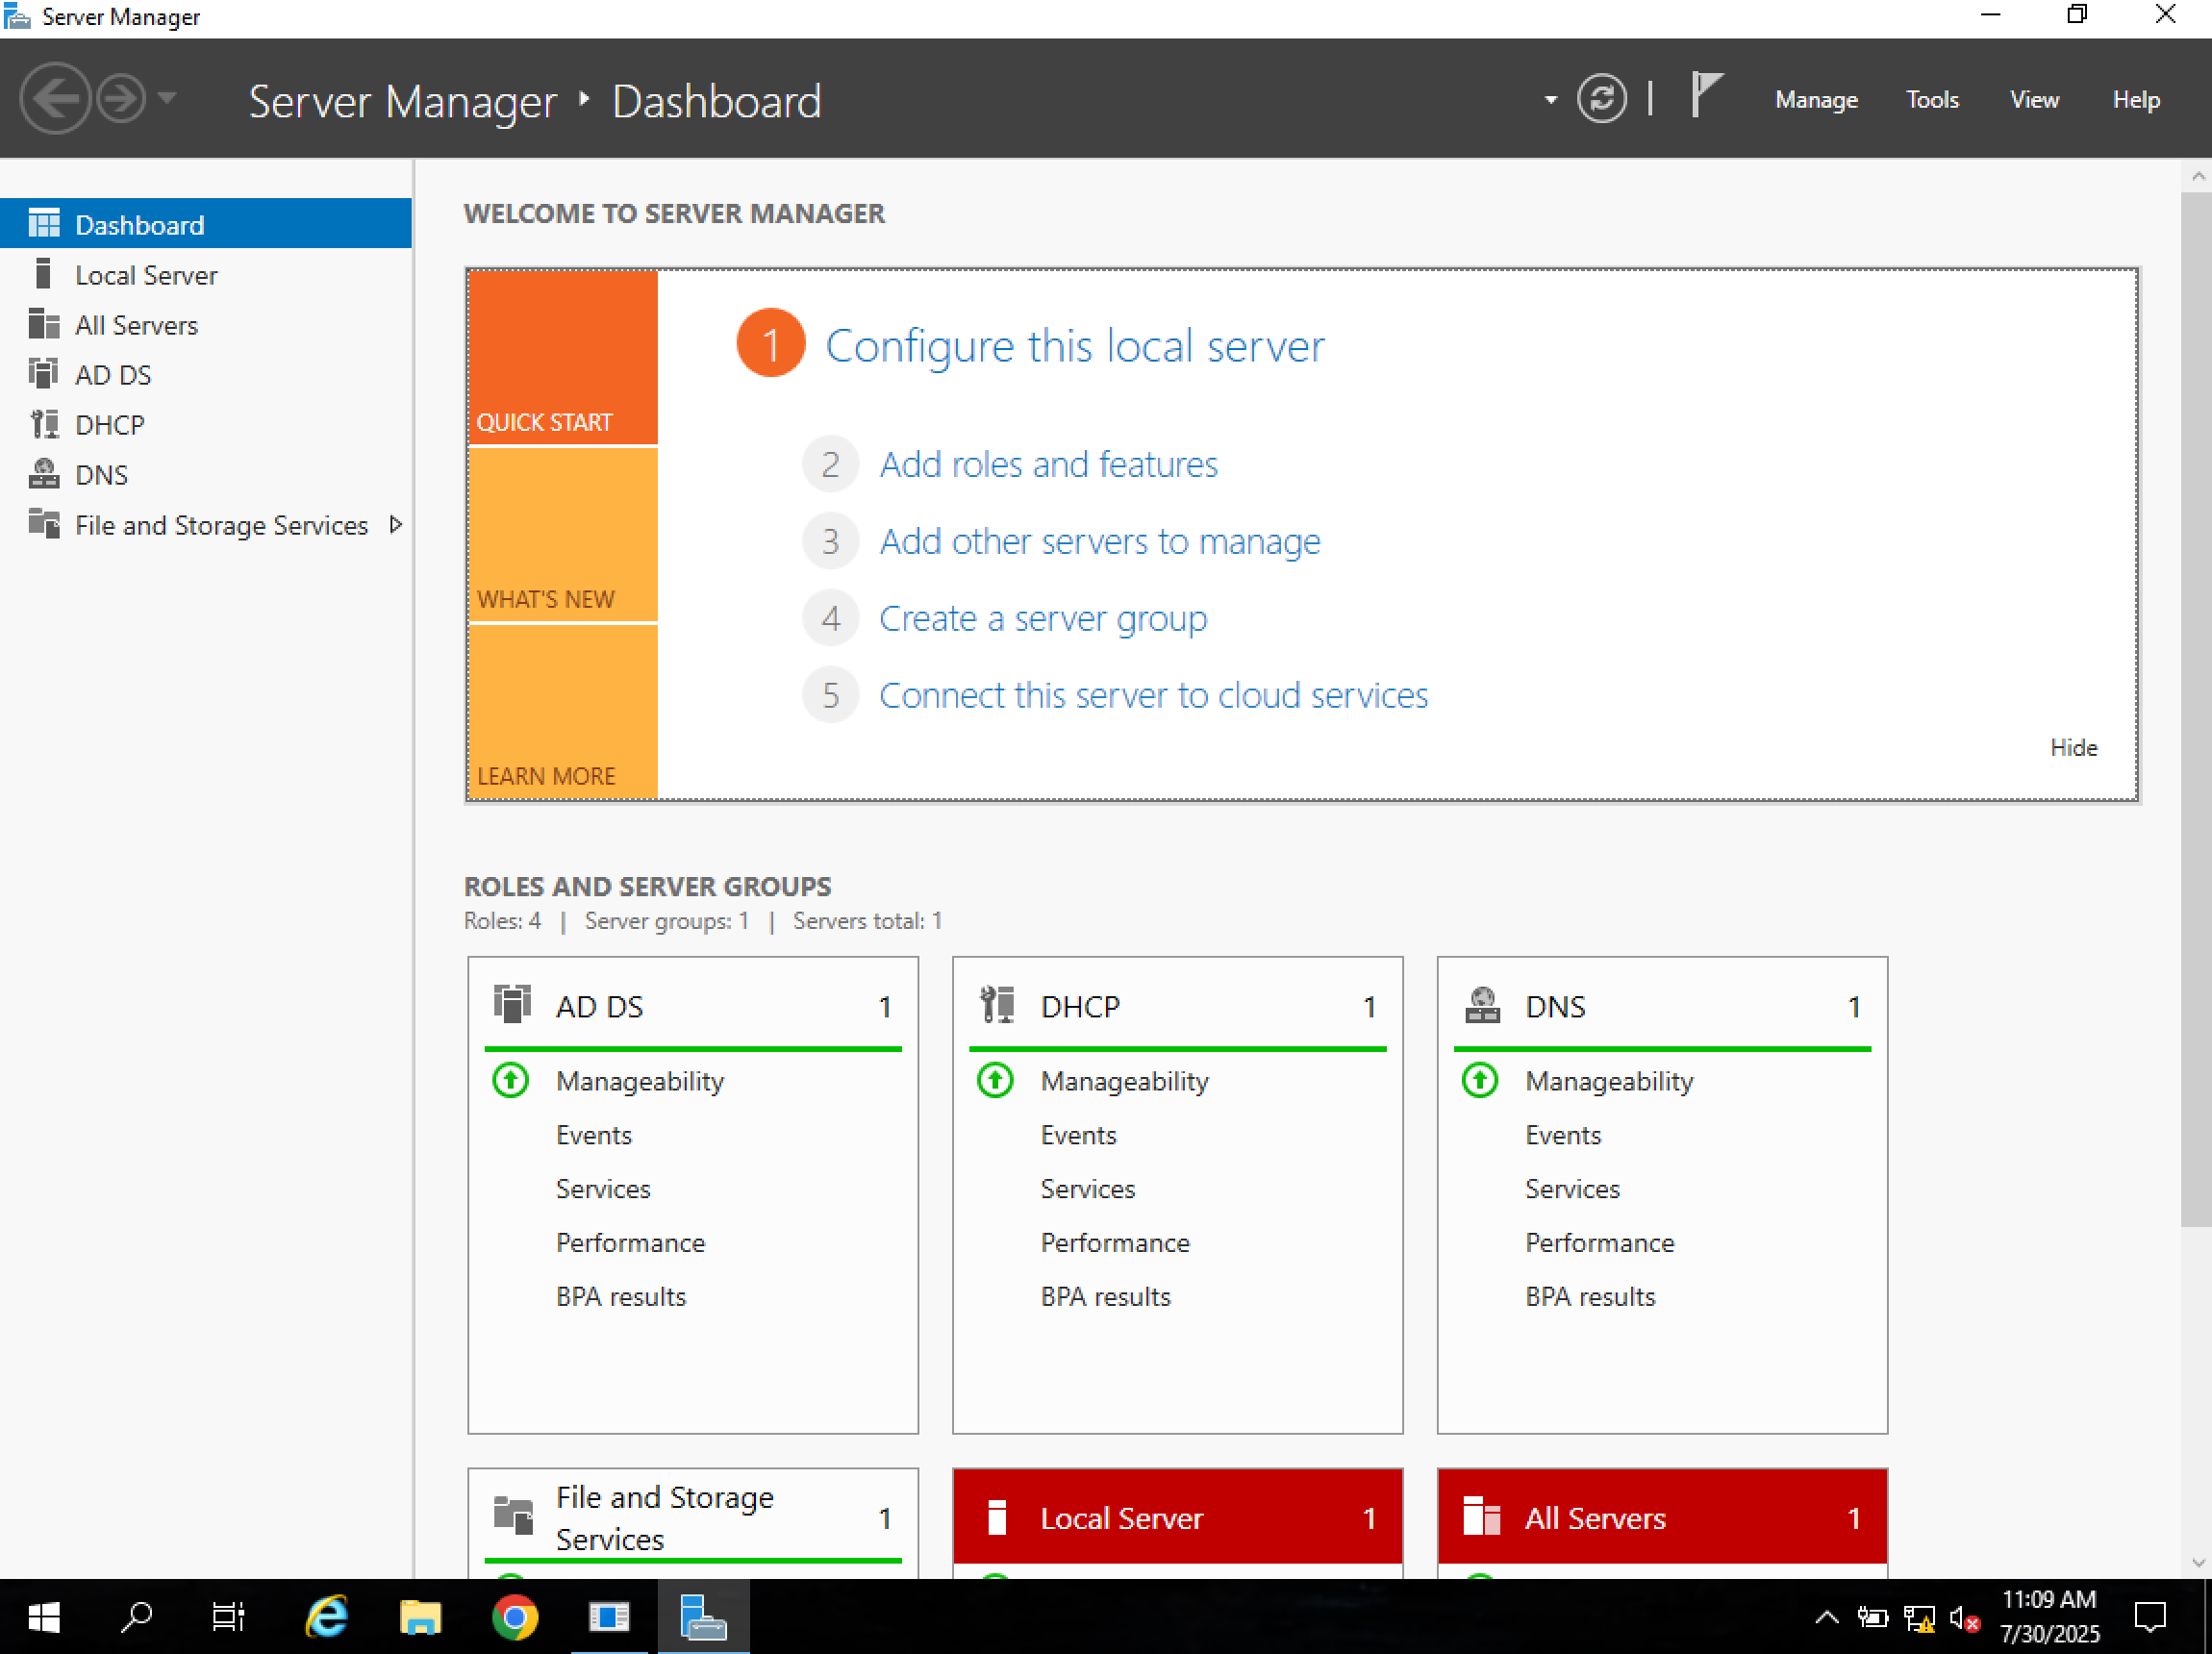Select Dashboard in the navigation pane
2212x1654 pixels.
tap(206, 224)
